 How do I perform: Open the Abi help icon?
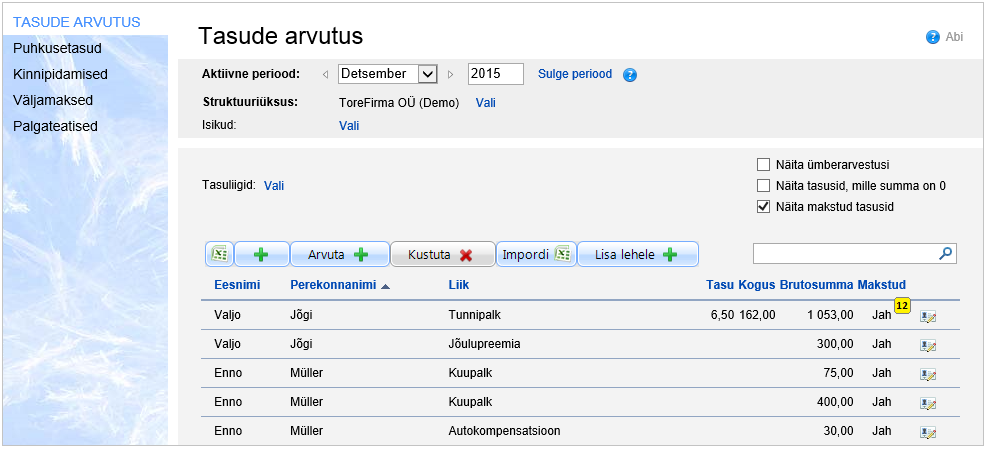[933, 37]
